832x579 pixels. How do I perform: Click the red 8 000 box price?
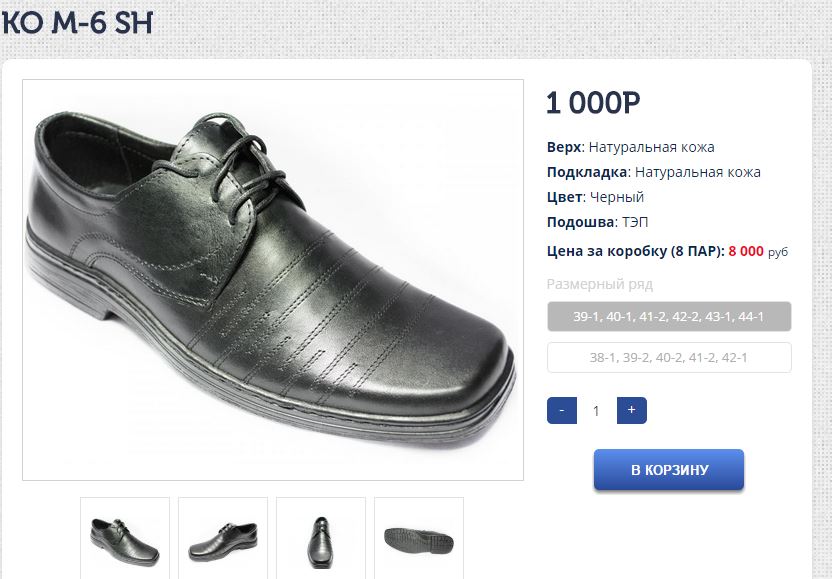[746, 251]
